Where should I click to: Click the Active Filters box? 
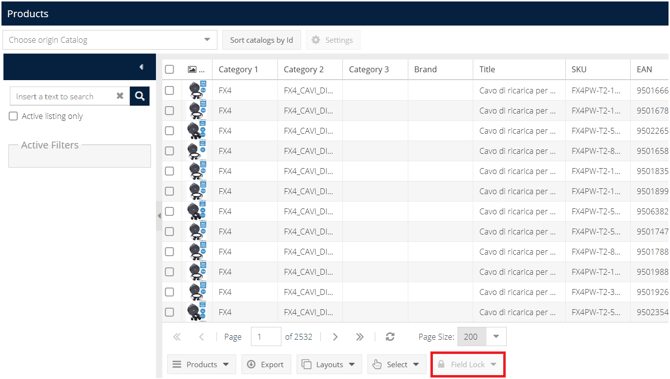pos(79,156)
